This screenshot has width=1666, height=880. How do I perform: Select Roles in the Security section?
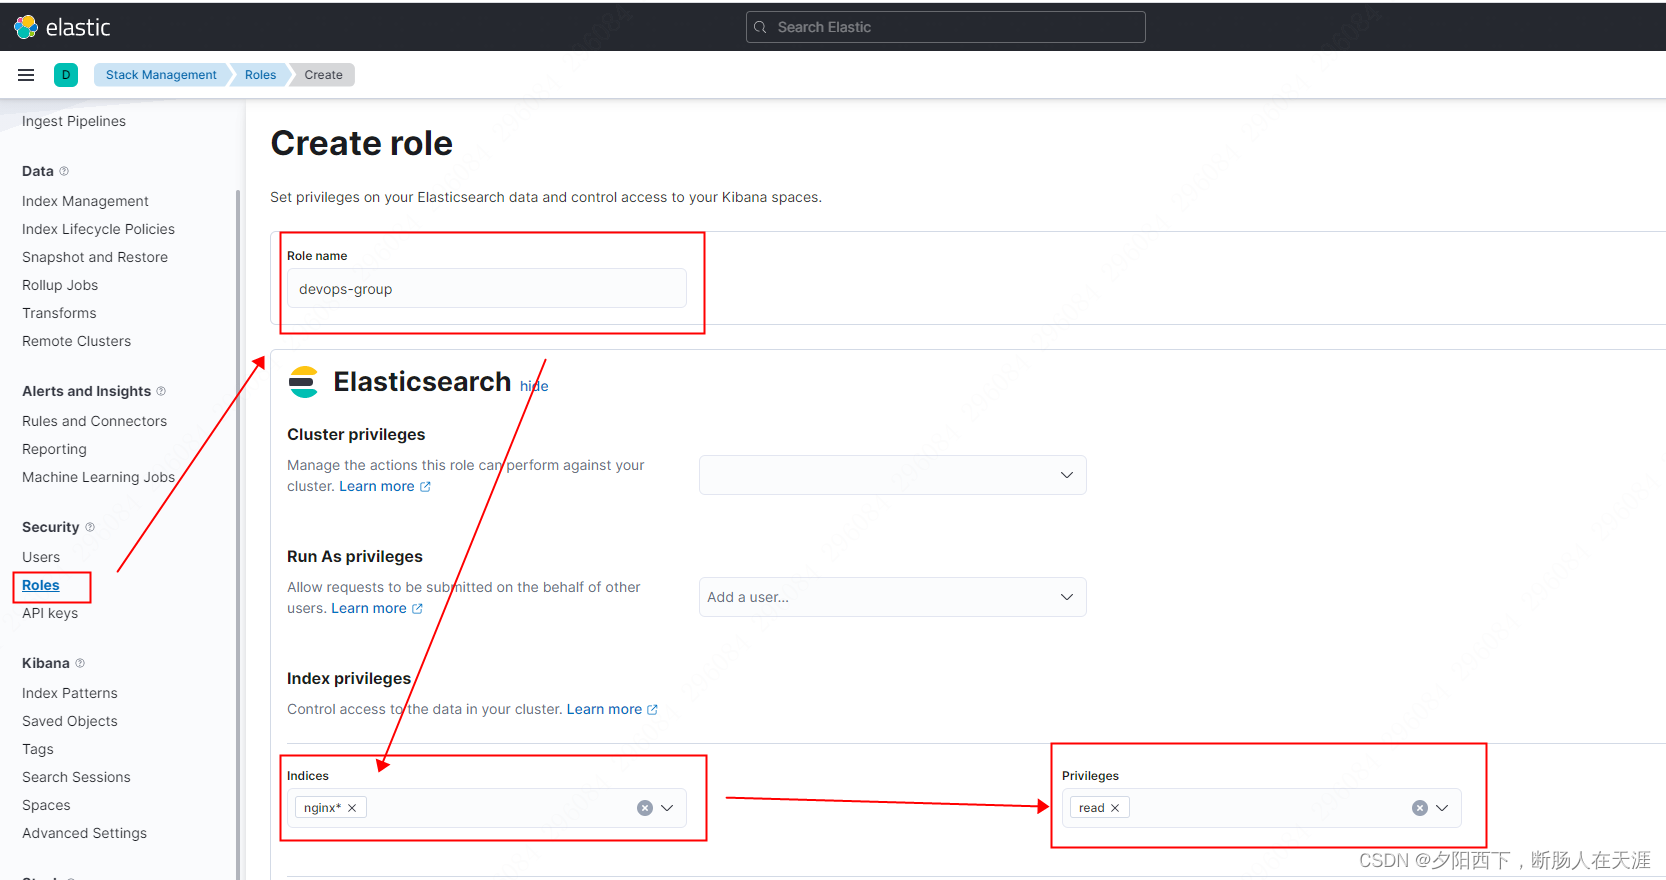[x=41, y=585]
